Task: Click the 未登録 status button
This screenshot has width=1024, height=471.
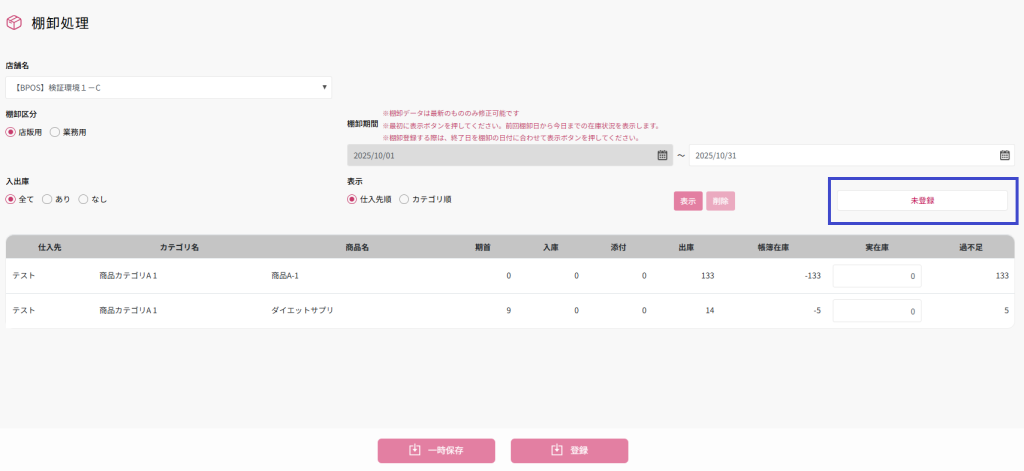Action: tap(921, 200)
